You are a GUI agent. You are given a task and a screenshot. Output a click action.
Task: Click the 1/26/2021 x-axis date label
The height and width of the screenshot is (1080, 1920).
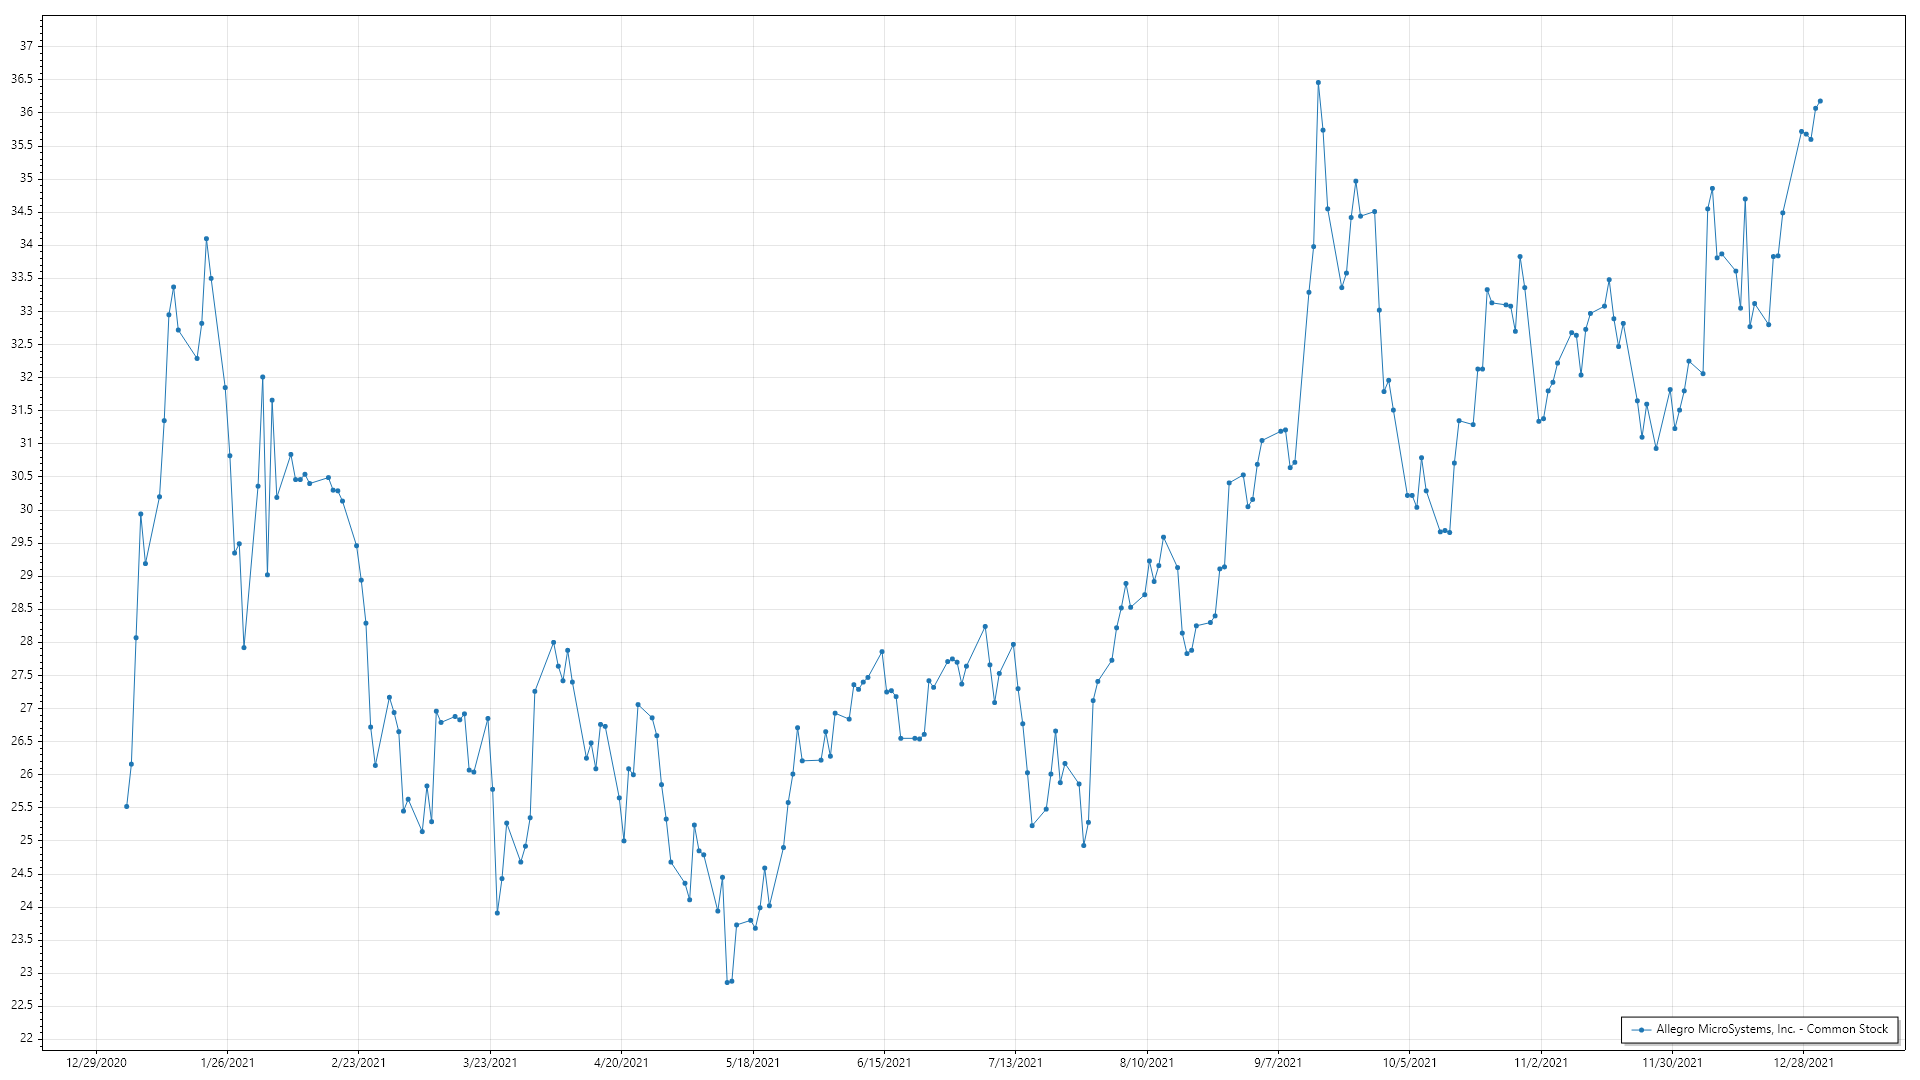point(227,1062)
